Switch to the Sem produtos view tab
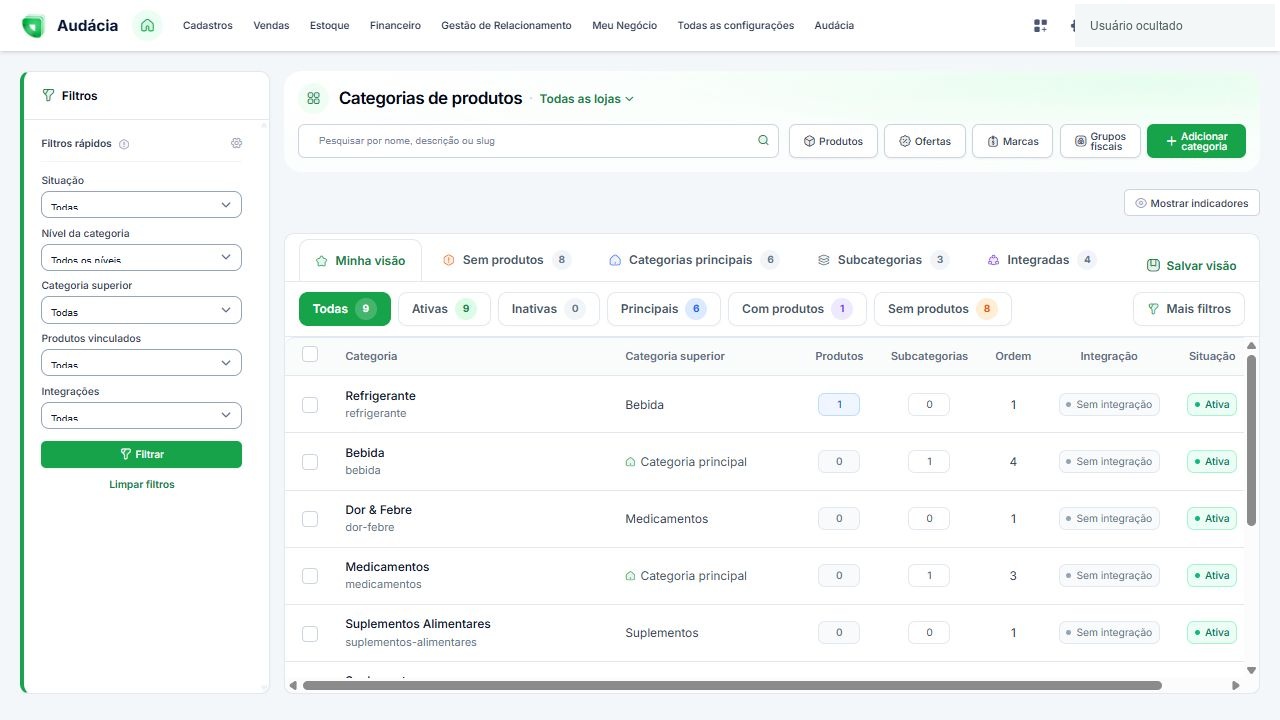Viewport: 1280px width, 720px height. coord(506,260)
